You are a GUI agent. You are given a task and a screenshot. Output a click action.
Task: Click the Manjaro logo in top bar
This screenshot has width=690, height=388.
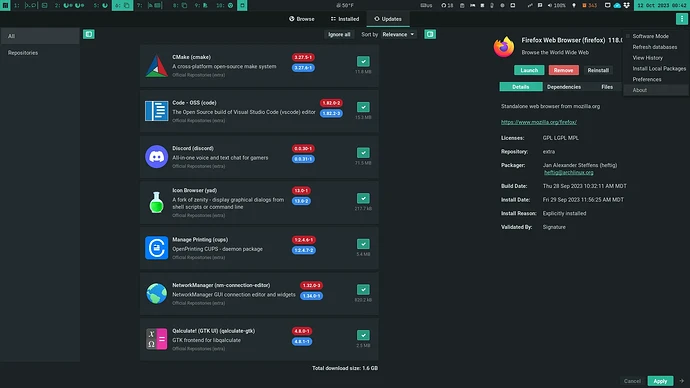(5, 5)
